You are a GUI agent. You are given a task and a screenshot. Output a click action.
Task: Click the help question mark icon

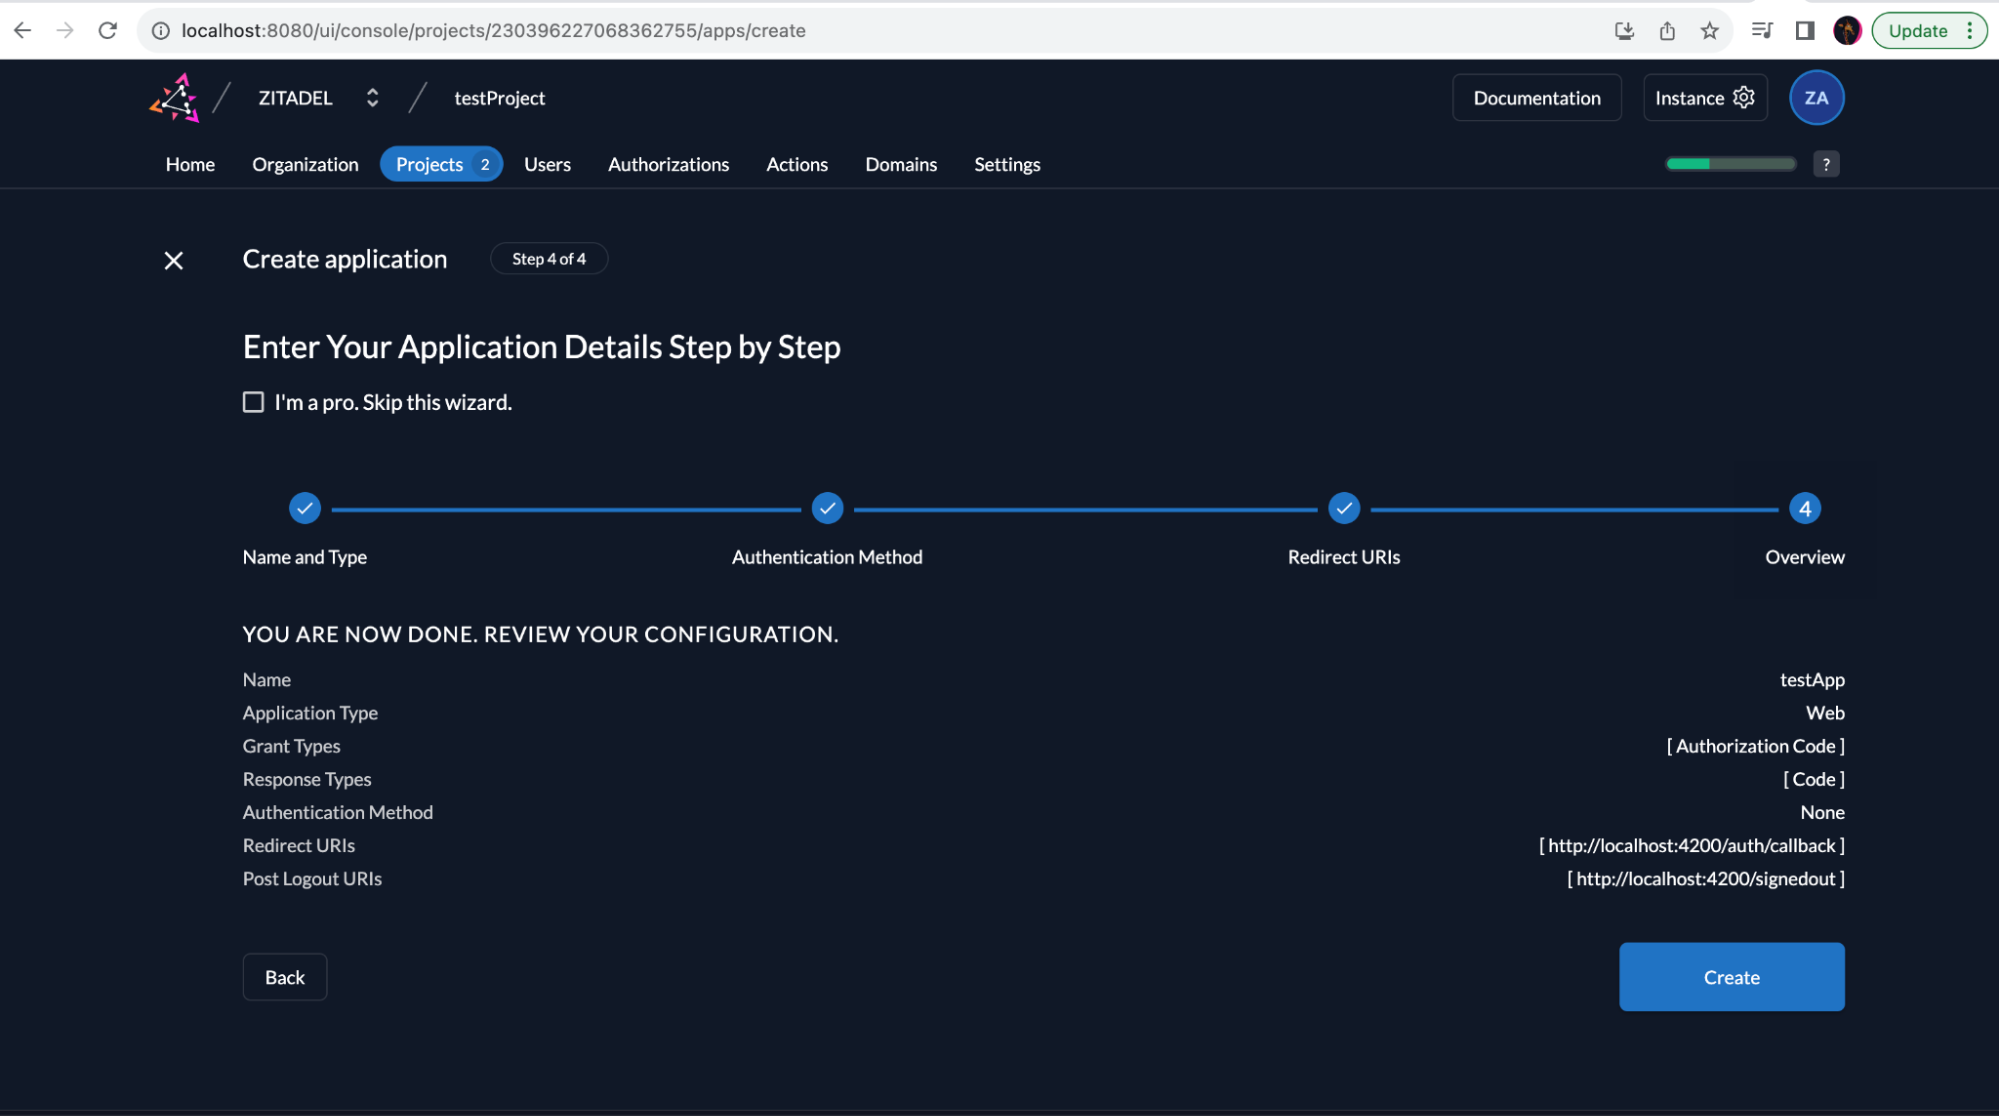click(1827, 163)
